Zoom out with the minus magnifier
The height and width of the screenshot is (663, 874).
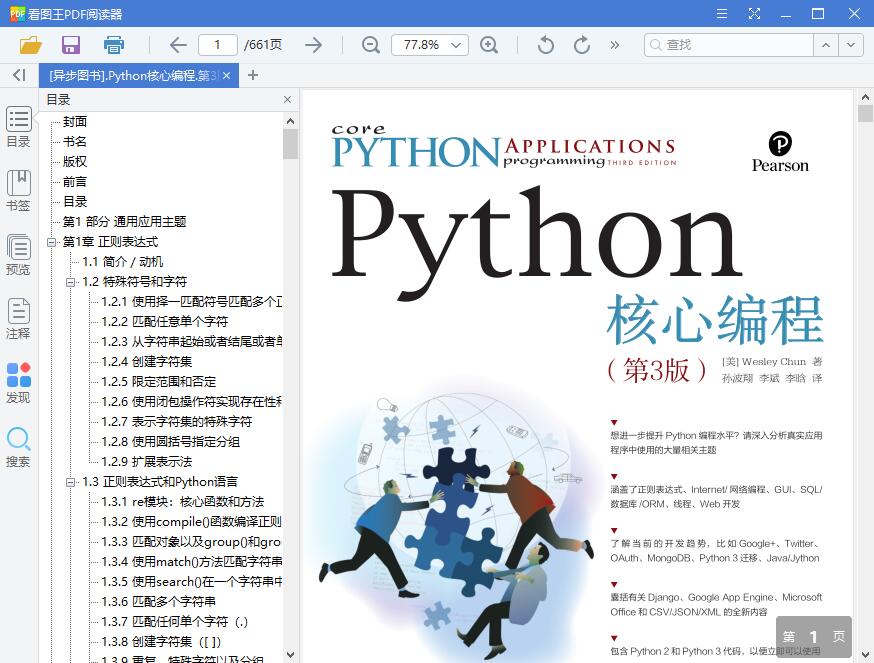(371, 45)
